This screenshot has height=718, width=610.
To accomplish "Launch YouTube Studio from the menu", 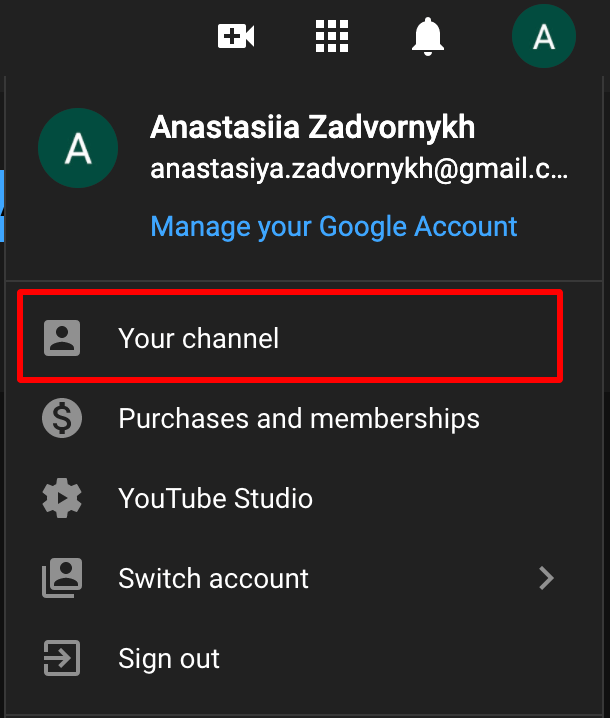I will tap(305, 498).
